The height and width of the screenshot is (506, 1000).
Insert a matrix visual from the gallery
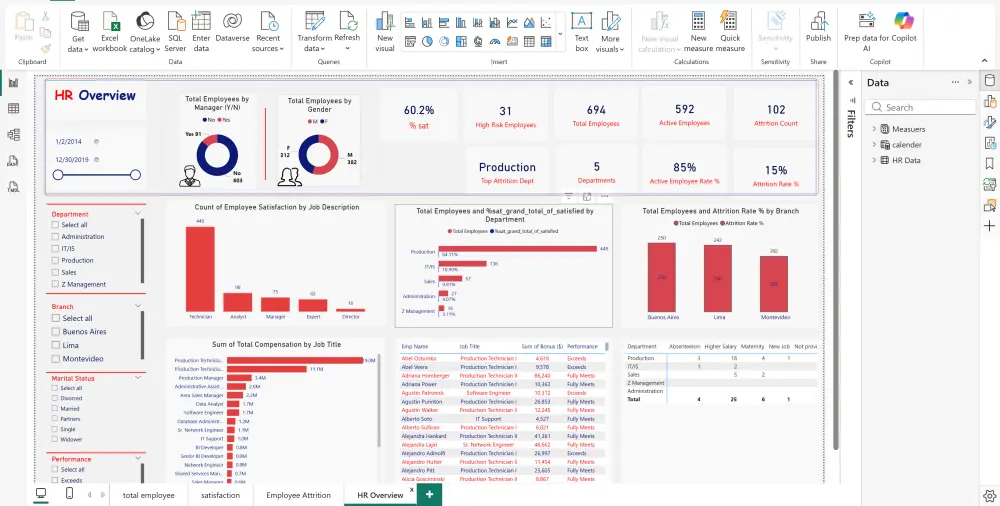point(546,41)
